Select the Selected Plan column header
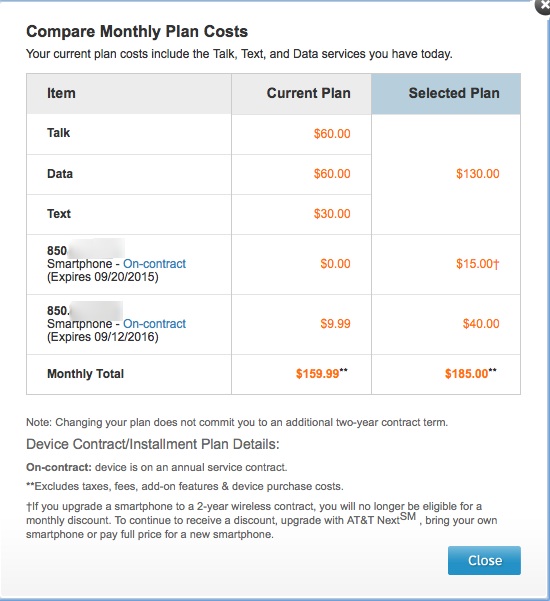550x601 pixels. [x=446, y=94]
